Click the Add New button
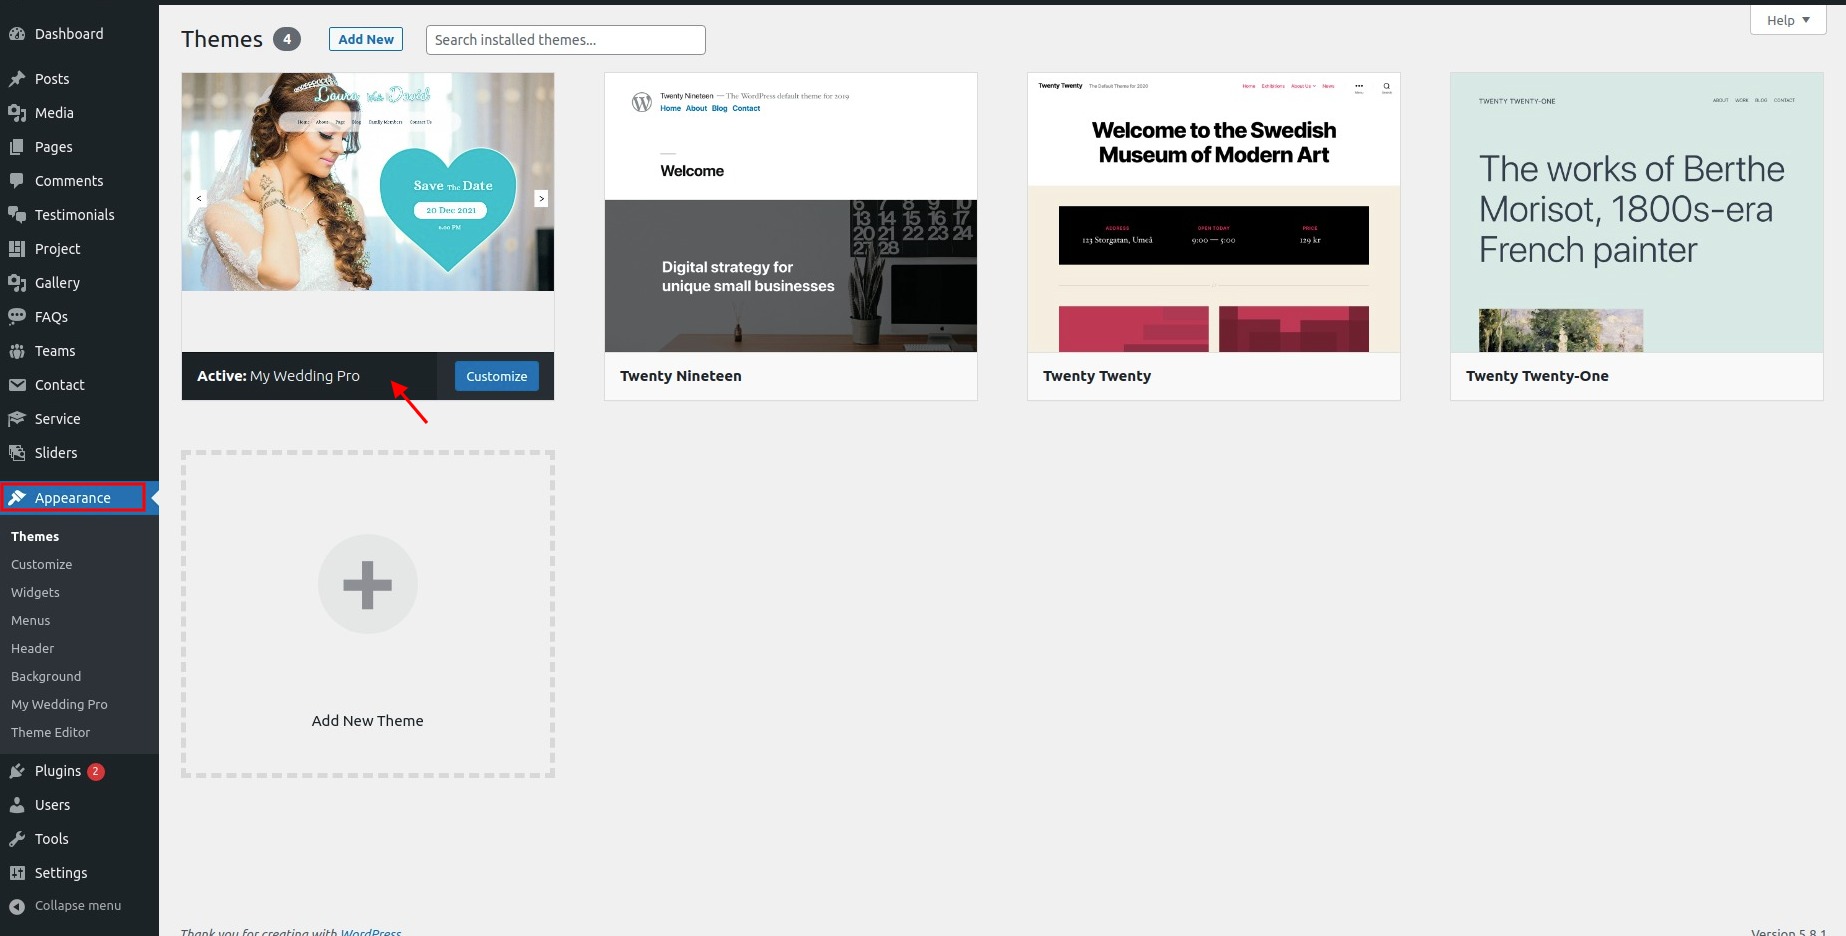Screen dimensions: 1846x936 (366, 39)
